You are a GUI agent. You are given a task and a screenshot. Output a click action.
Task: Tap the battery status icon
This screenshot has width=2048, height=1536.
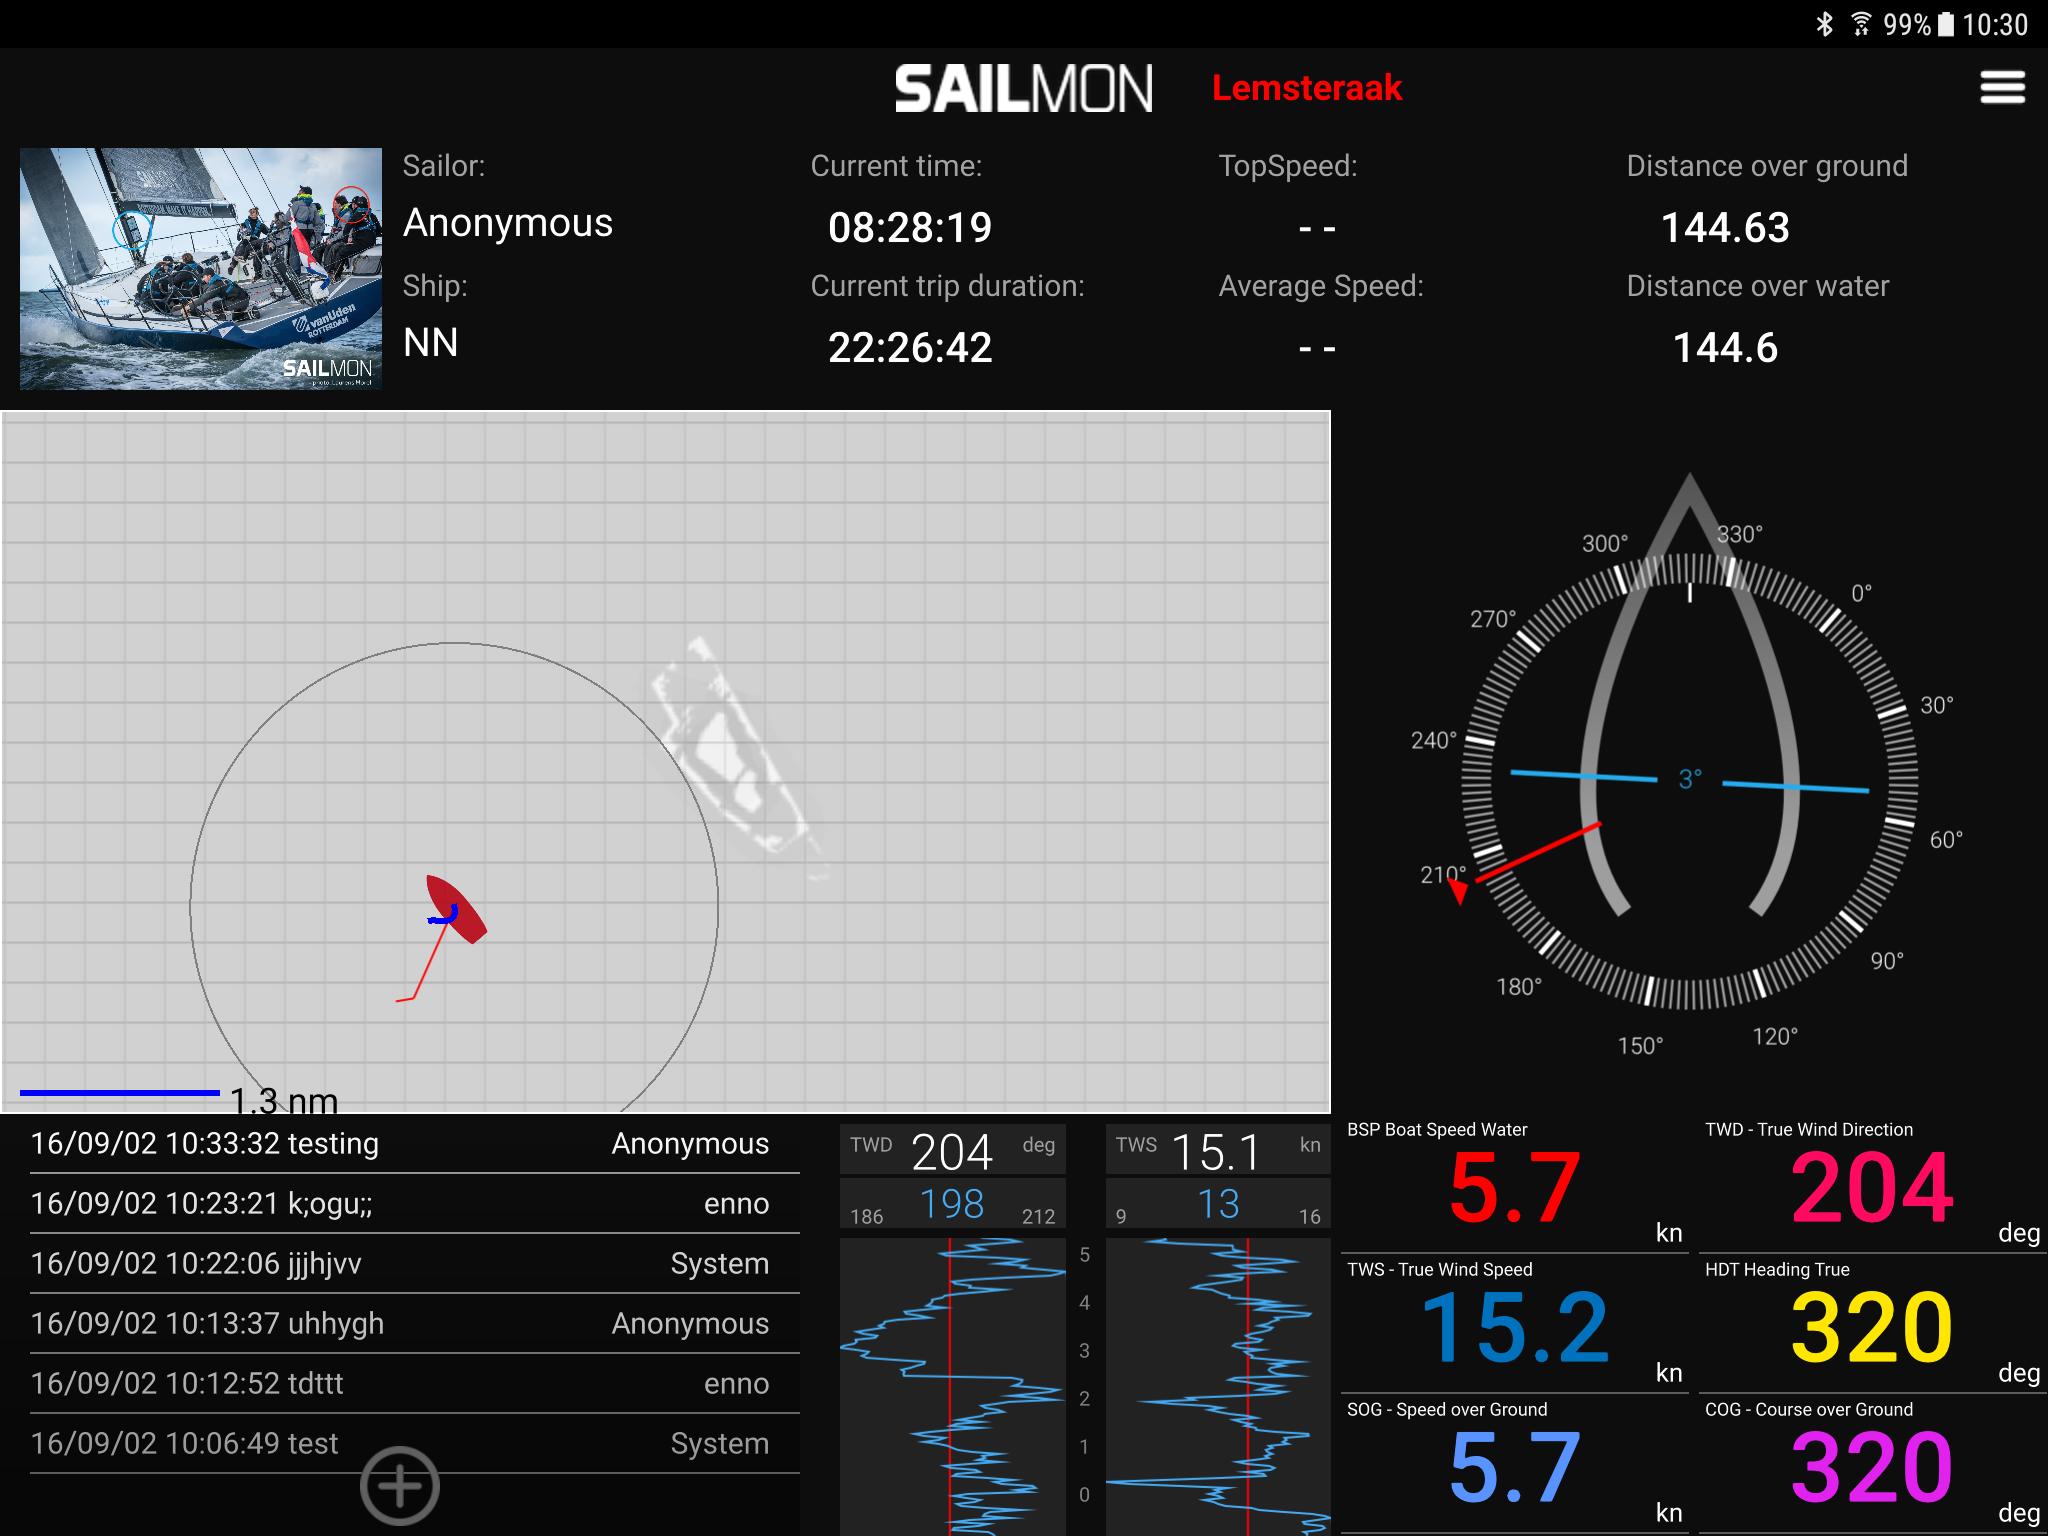click(x=1945, y=24)
